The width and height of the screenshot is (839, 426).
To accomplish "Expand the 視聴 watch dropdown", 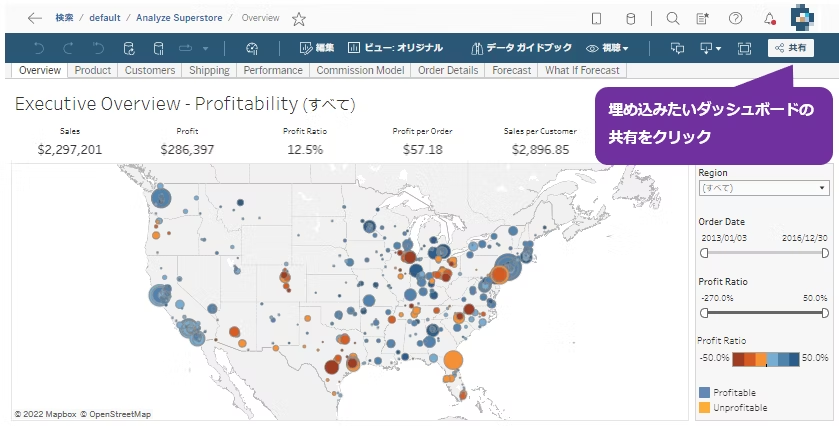I will coord(607,48).
